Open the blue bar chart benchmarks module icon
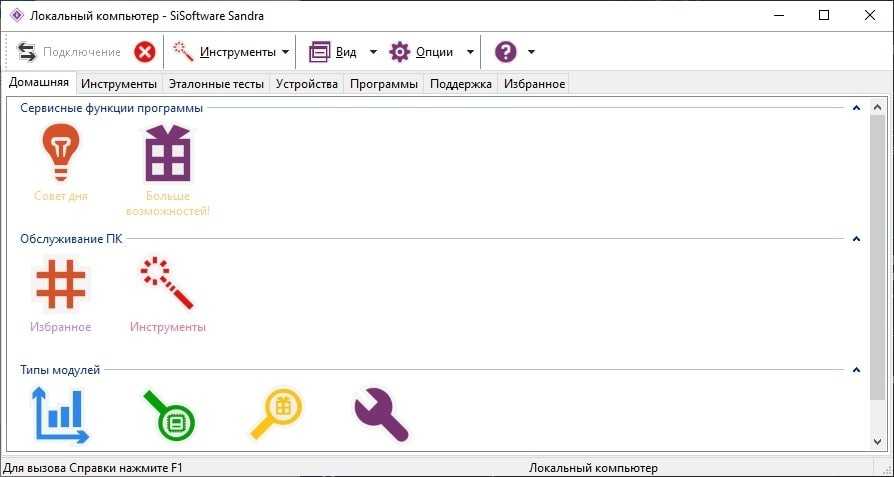The width and height of the screenshot is (894, 477). click(60, 415)
